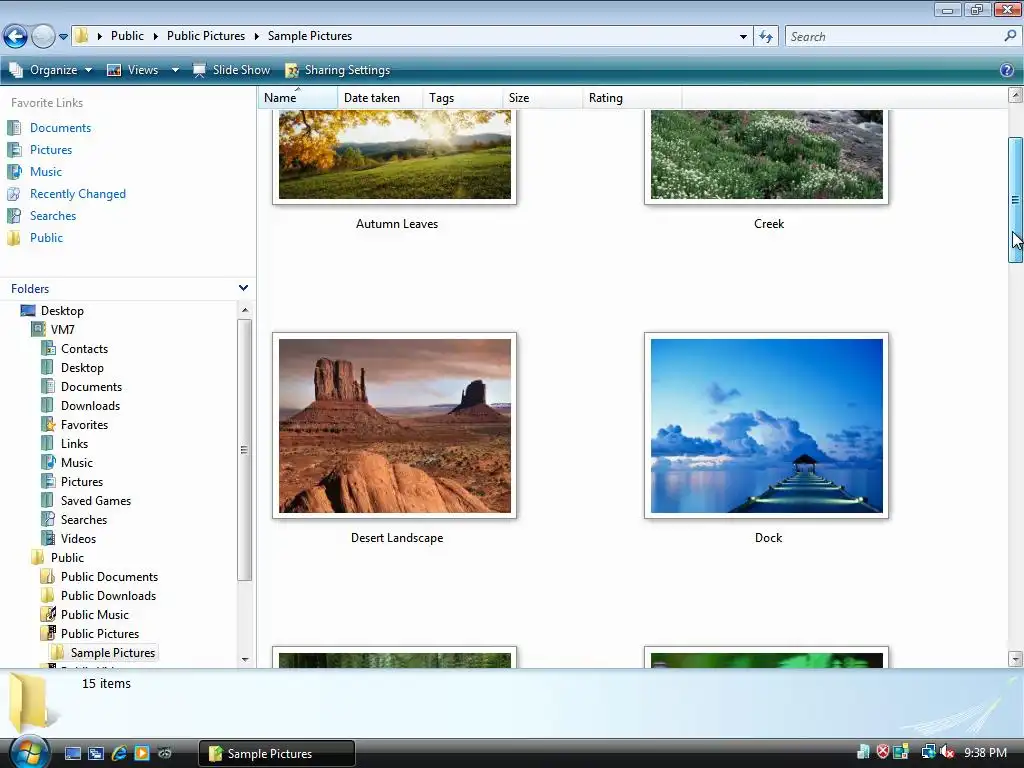
Task: Open Help with the question mark icon
Action: pyautogui.click(x=1006, y=70)
